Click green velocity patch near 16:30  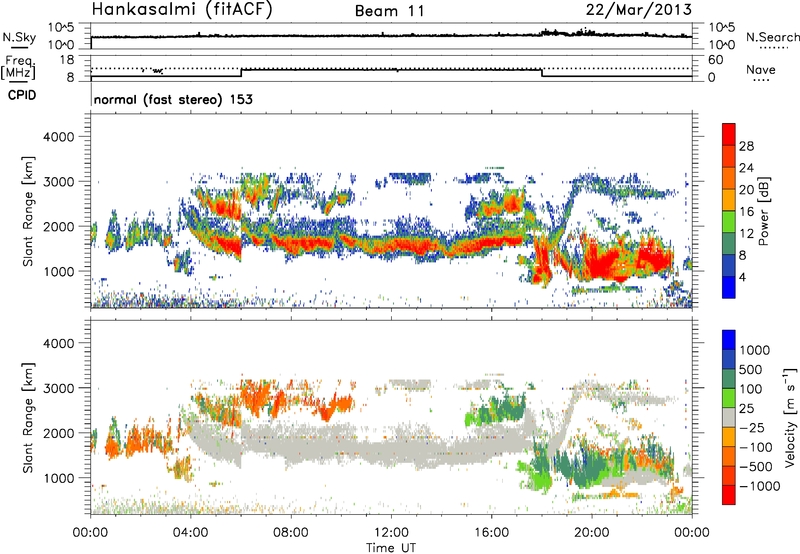click(x=503, y=408)
